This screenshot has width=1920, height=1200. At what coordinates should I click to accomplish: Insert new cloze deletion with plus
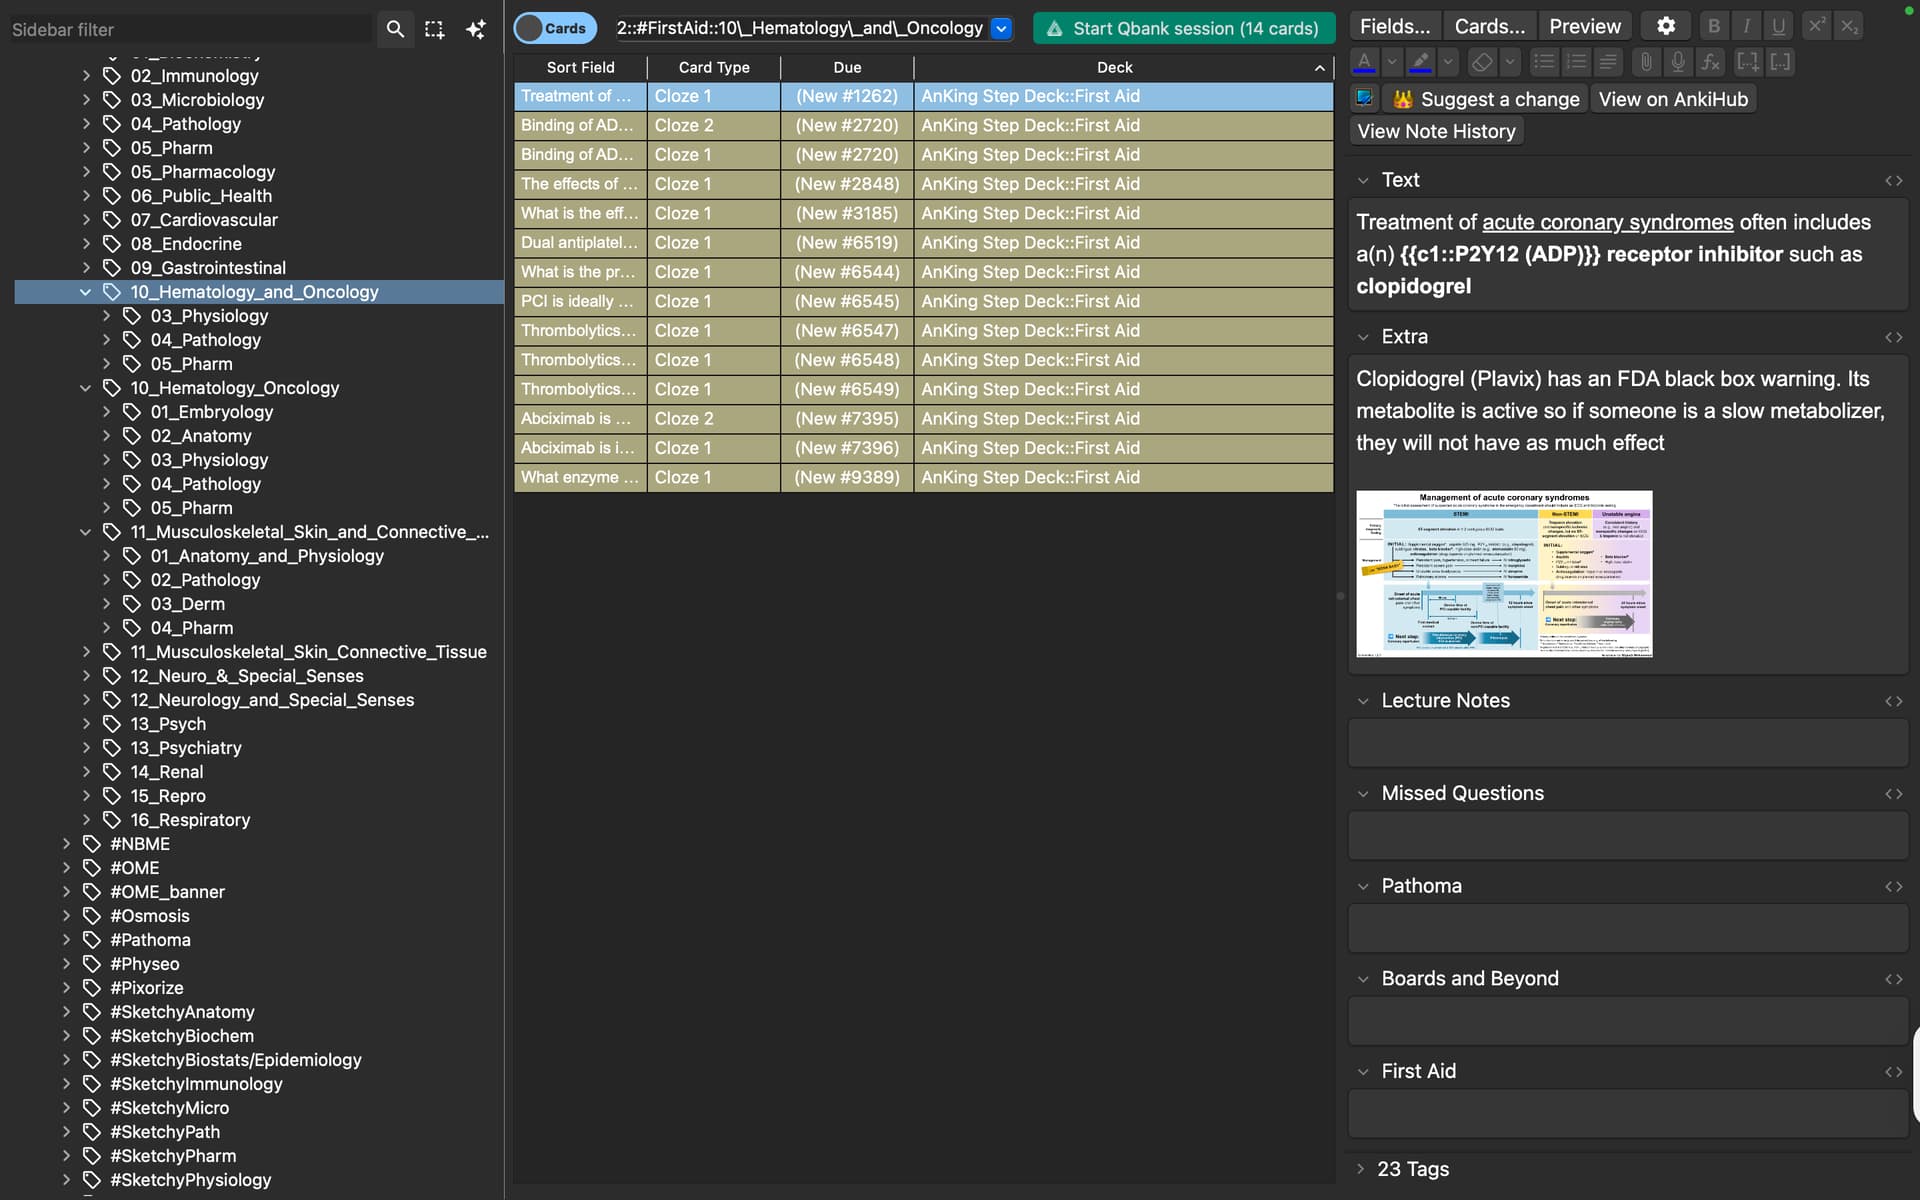1748,61
